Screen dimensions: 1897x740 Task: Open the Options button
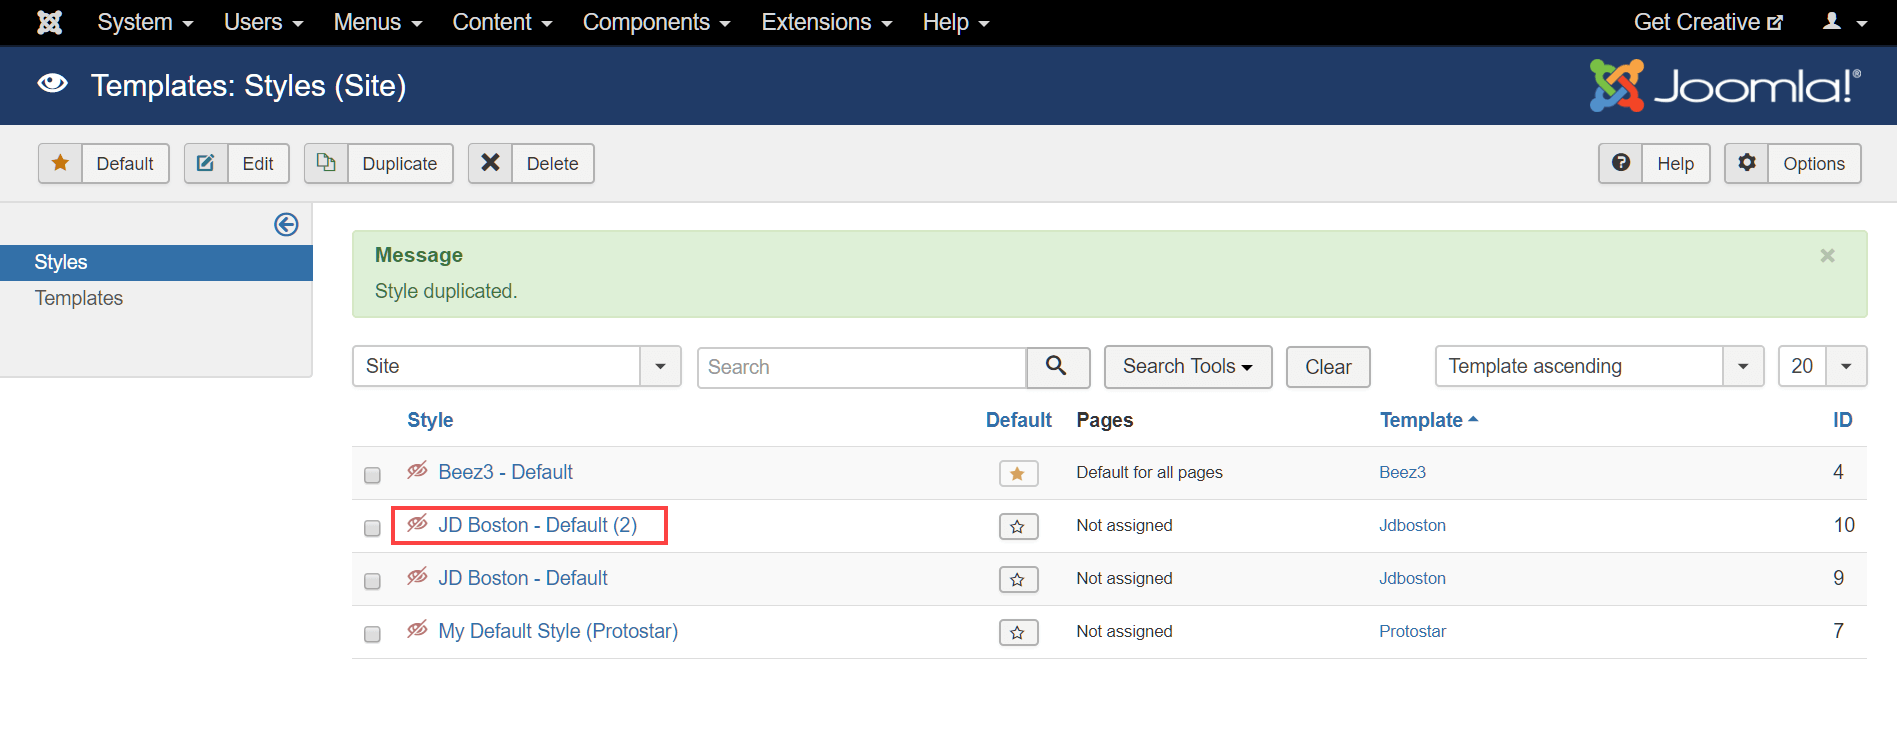pos(1793,163)
